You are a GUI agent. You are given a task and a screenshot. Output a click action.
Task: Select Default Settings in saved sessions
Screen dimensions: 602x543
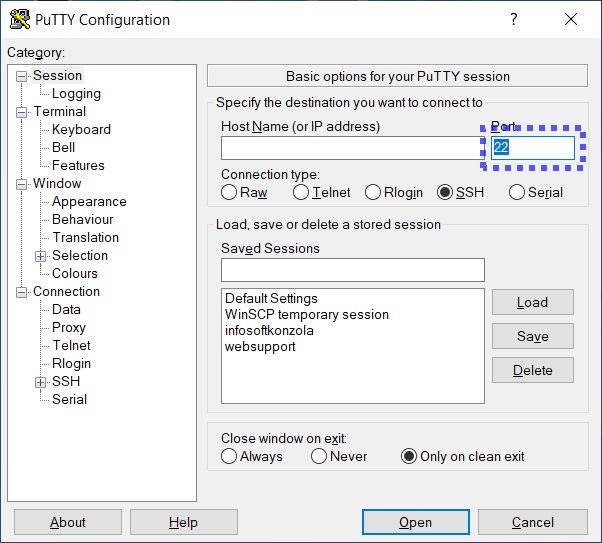[x=271, y=298]
